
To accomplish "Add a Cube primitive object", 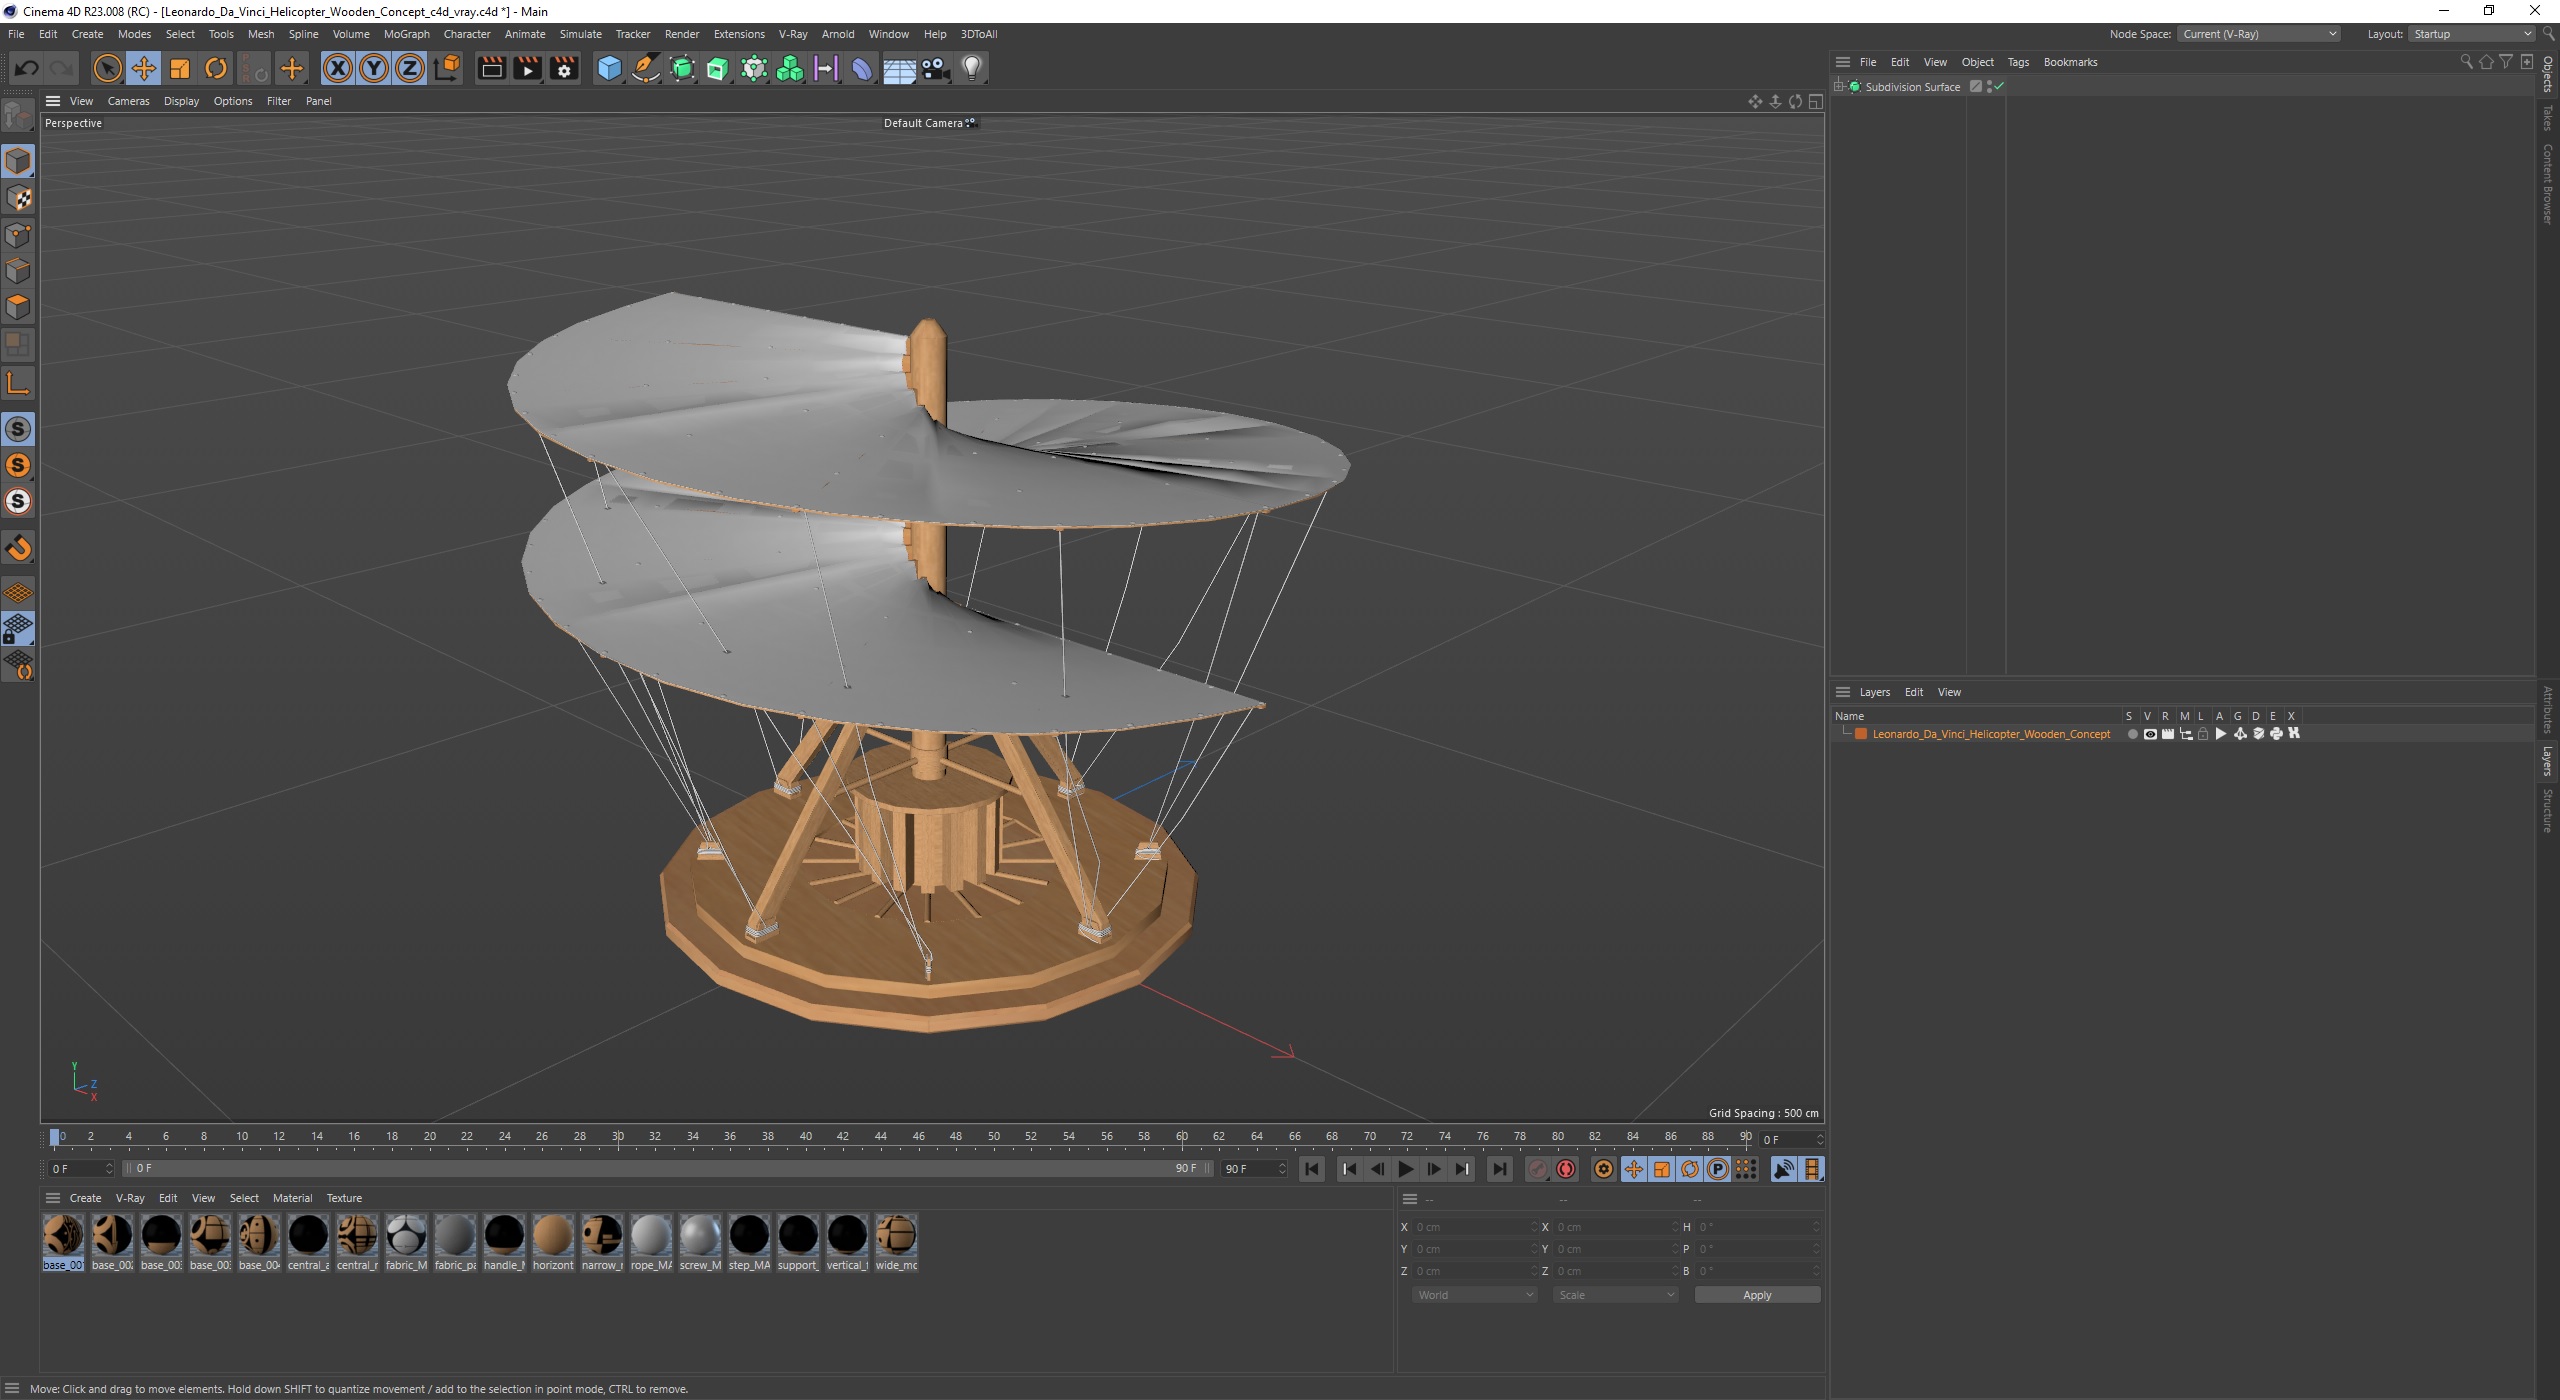I will [608, 68].
